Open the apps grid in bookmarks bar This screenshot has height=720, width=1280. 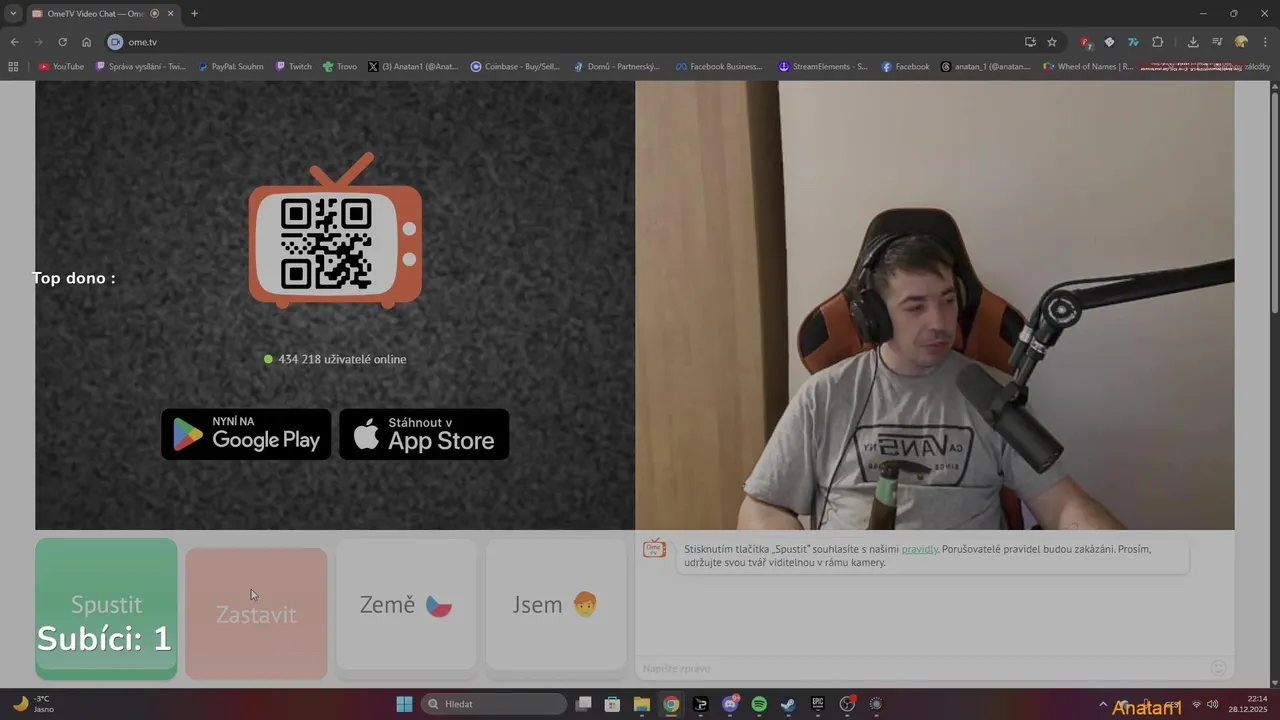(x=13, y=67)
